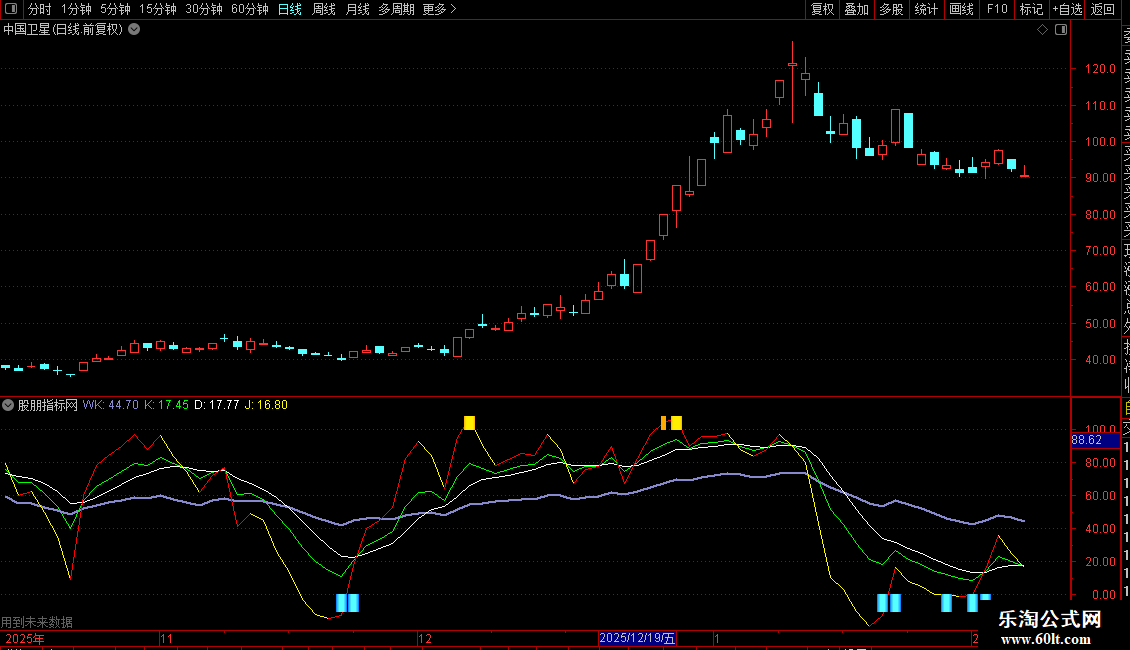Viewport: 1130px width, 650px height.
Task: Open 画线 drawing tools
Action: pyautogui.click(x=961, y=9)
